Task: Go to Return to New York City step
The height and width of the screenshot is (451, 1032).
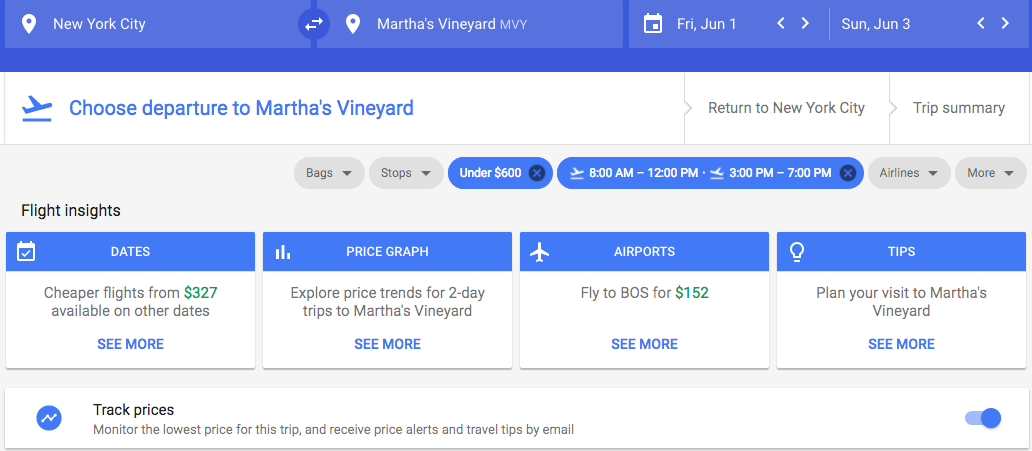Action: 787,108
